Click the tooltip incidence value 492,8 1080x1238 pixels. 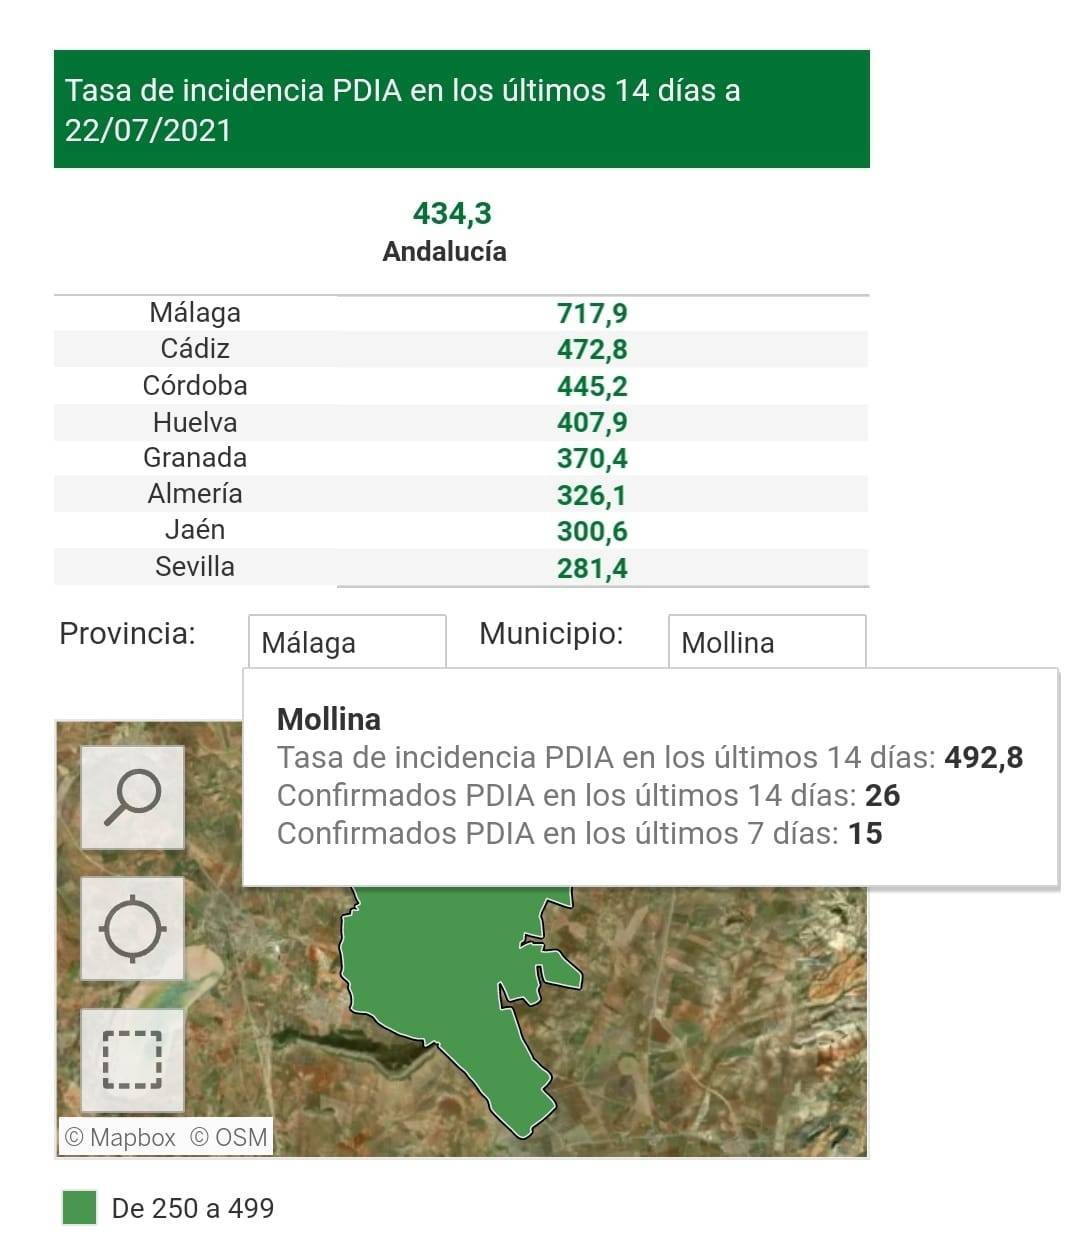tap(984, 757)
